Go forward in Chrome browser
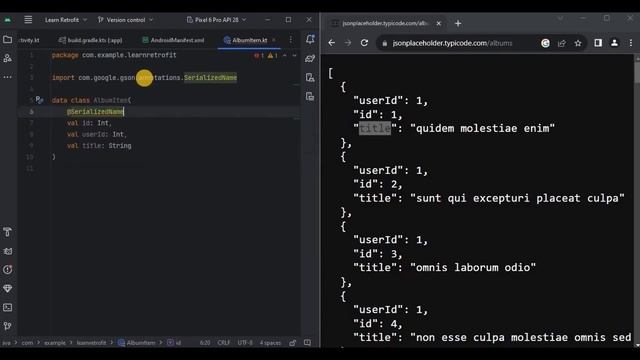 coord(348,43)
